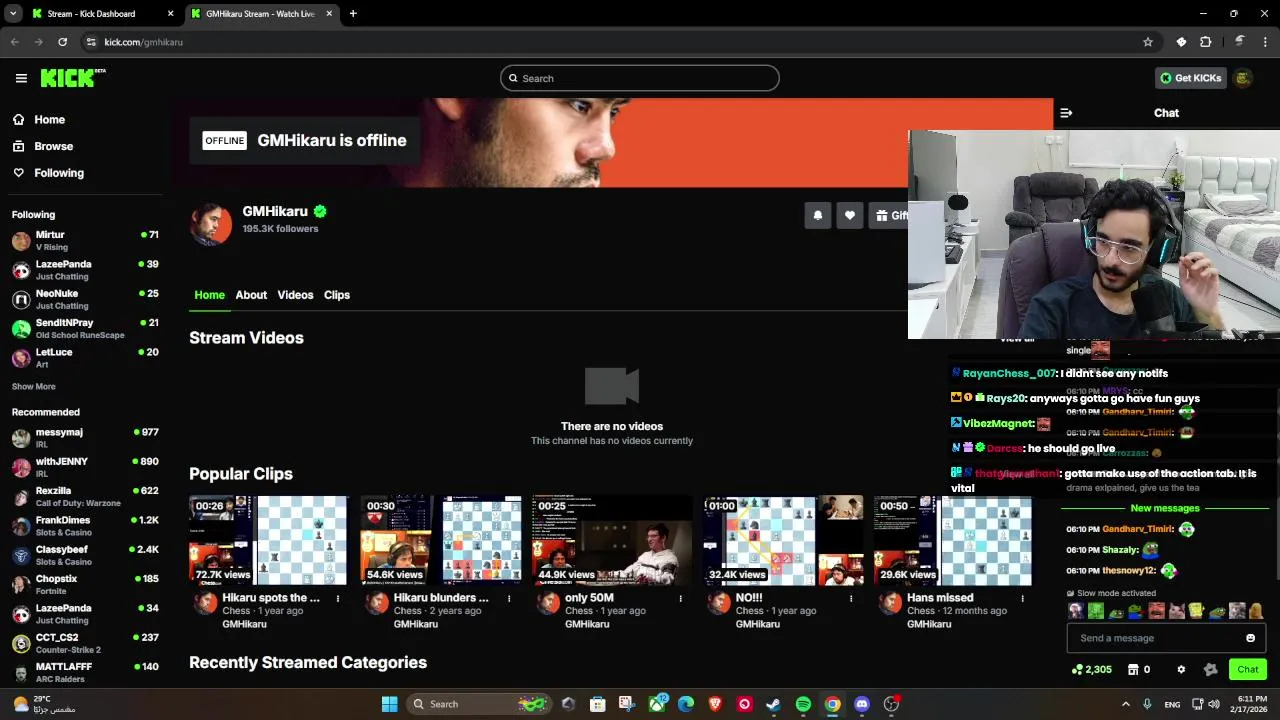Open SendItNPray's channel in Following list
The width and height of the screenshot is (1280, 720).
point(85,329)
